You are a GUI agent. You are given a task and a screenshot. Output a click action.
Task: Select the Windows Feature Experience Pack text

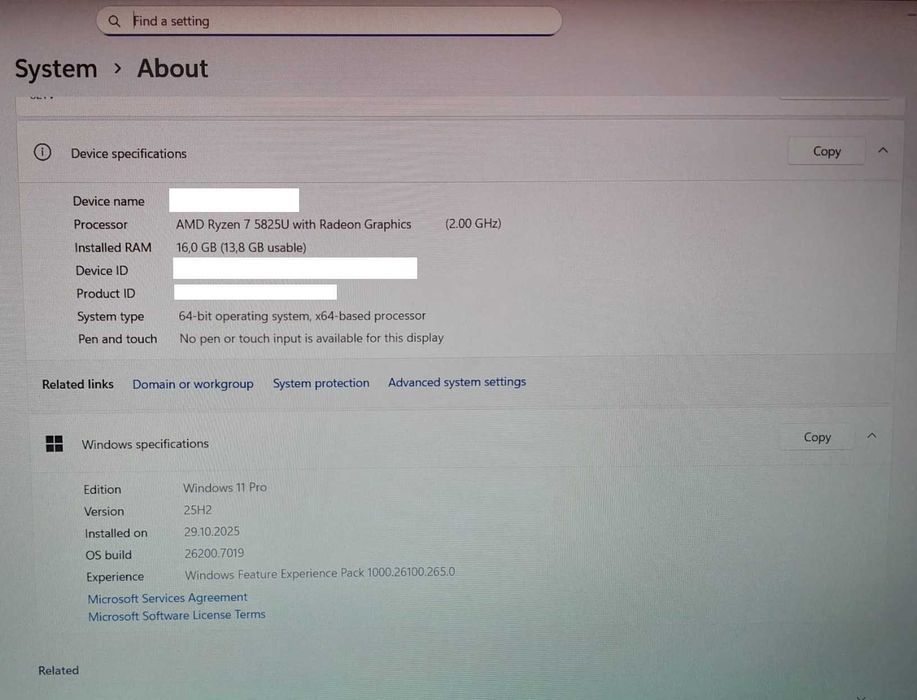pyautogui.click(x=320, y=573)
